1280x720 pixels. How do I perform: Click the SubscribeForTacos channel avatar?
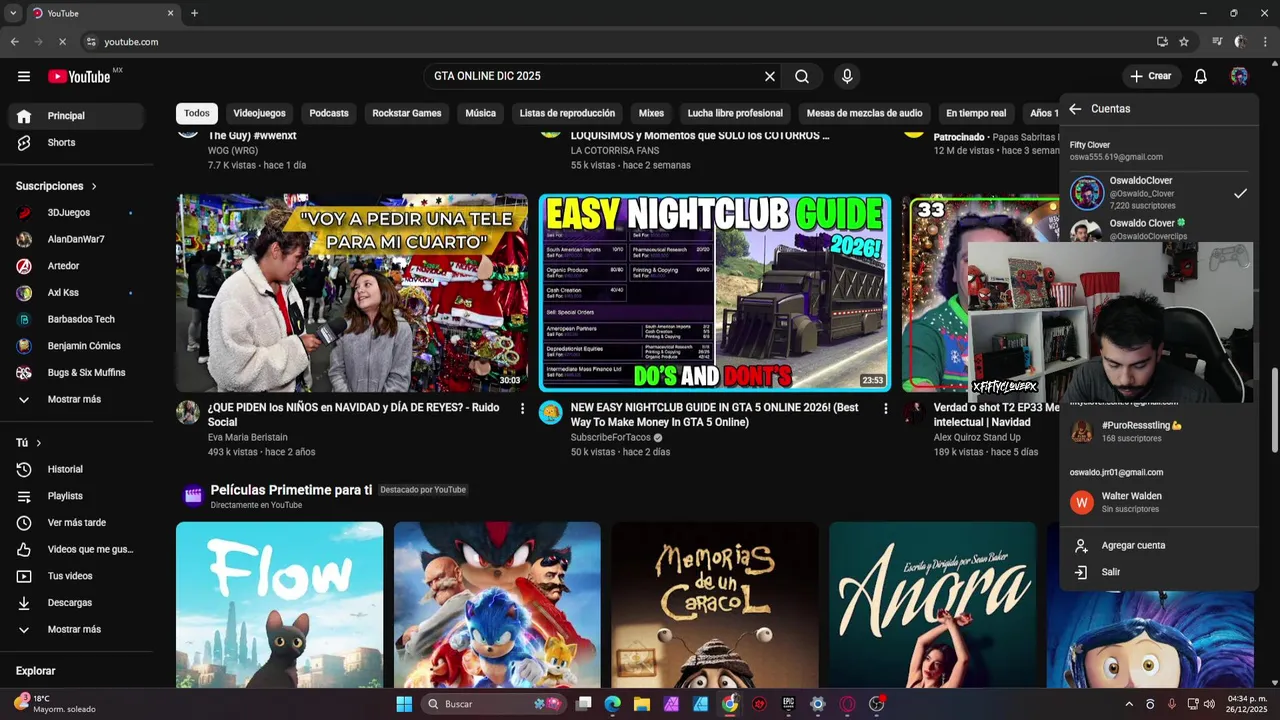click(x=551, y=412)
